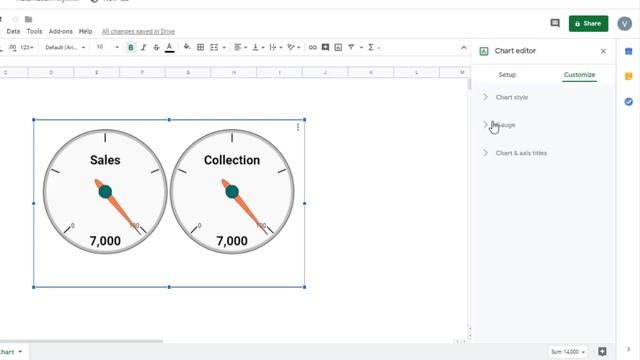Toggle strikethrough formatting

(156, 47)
